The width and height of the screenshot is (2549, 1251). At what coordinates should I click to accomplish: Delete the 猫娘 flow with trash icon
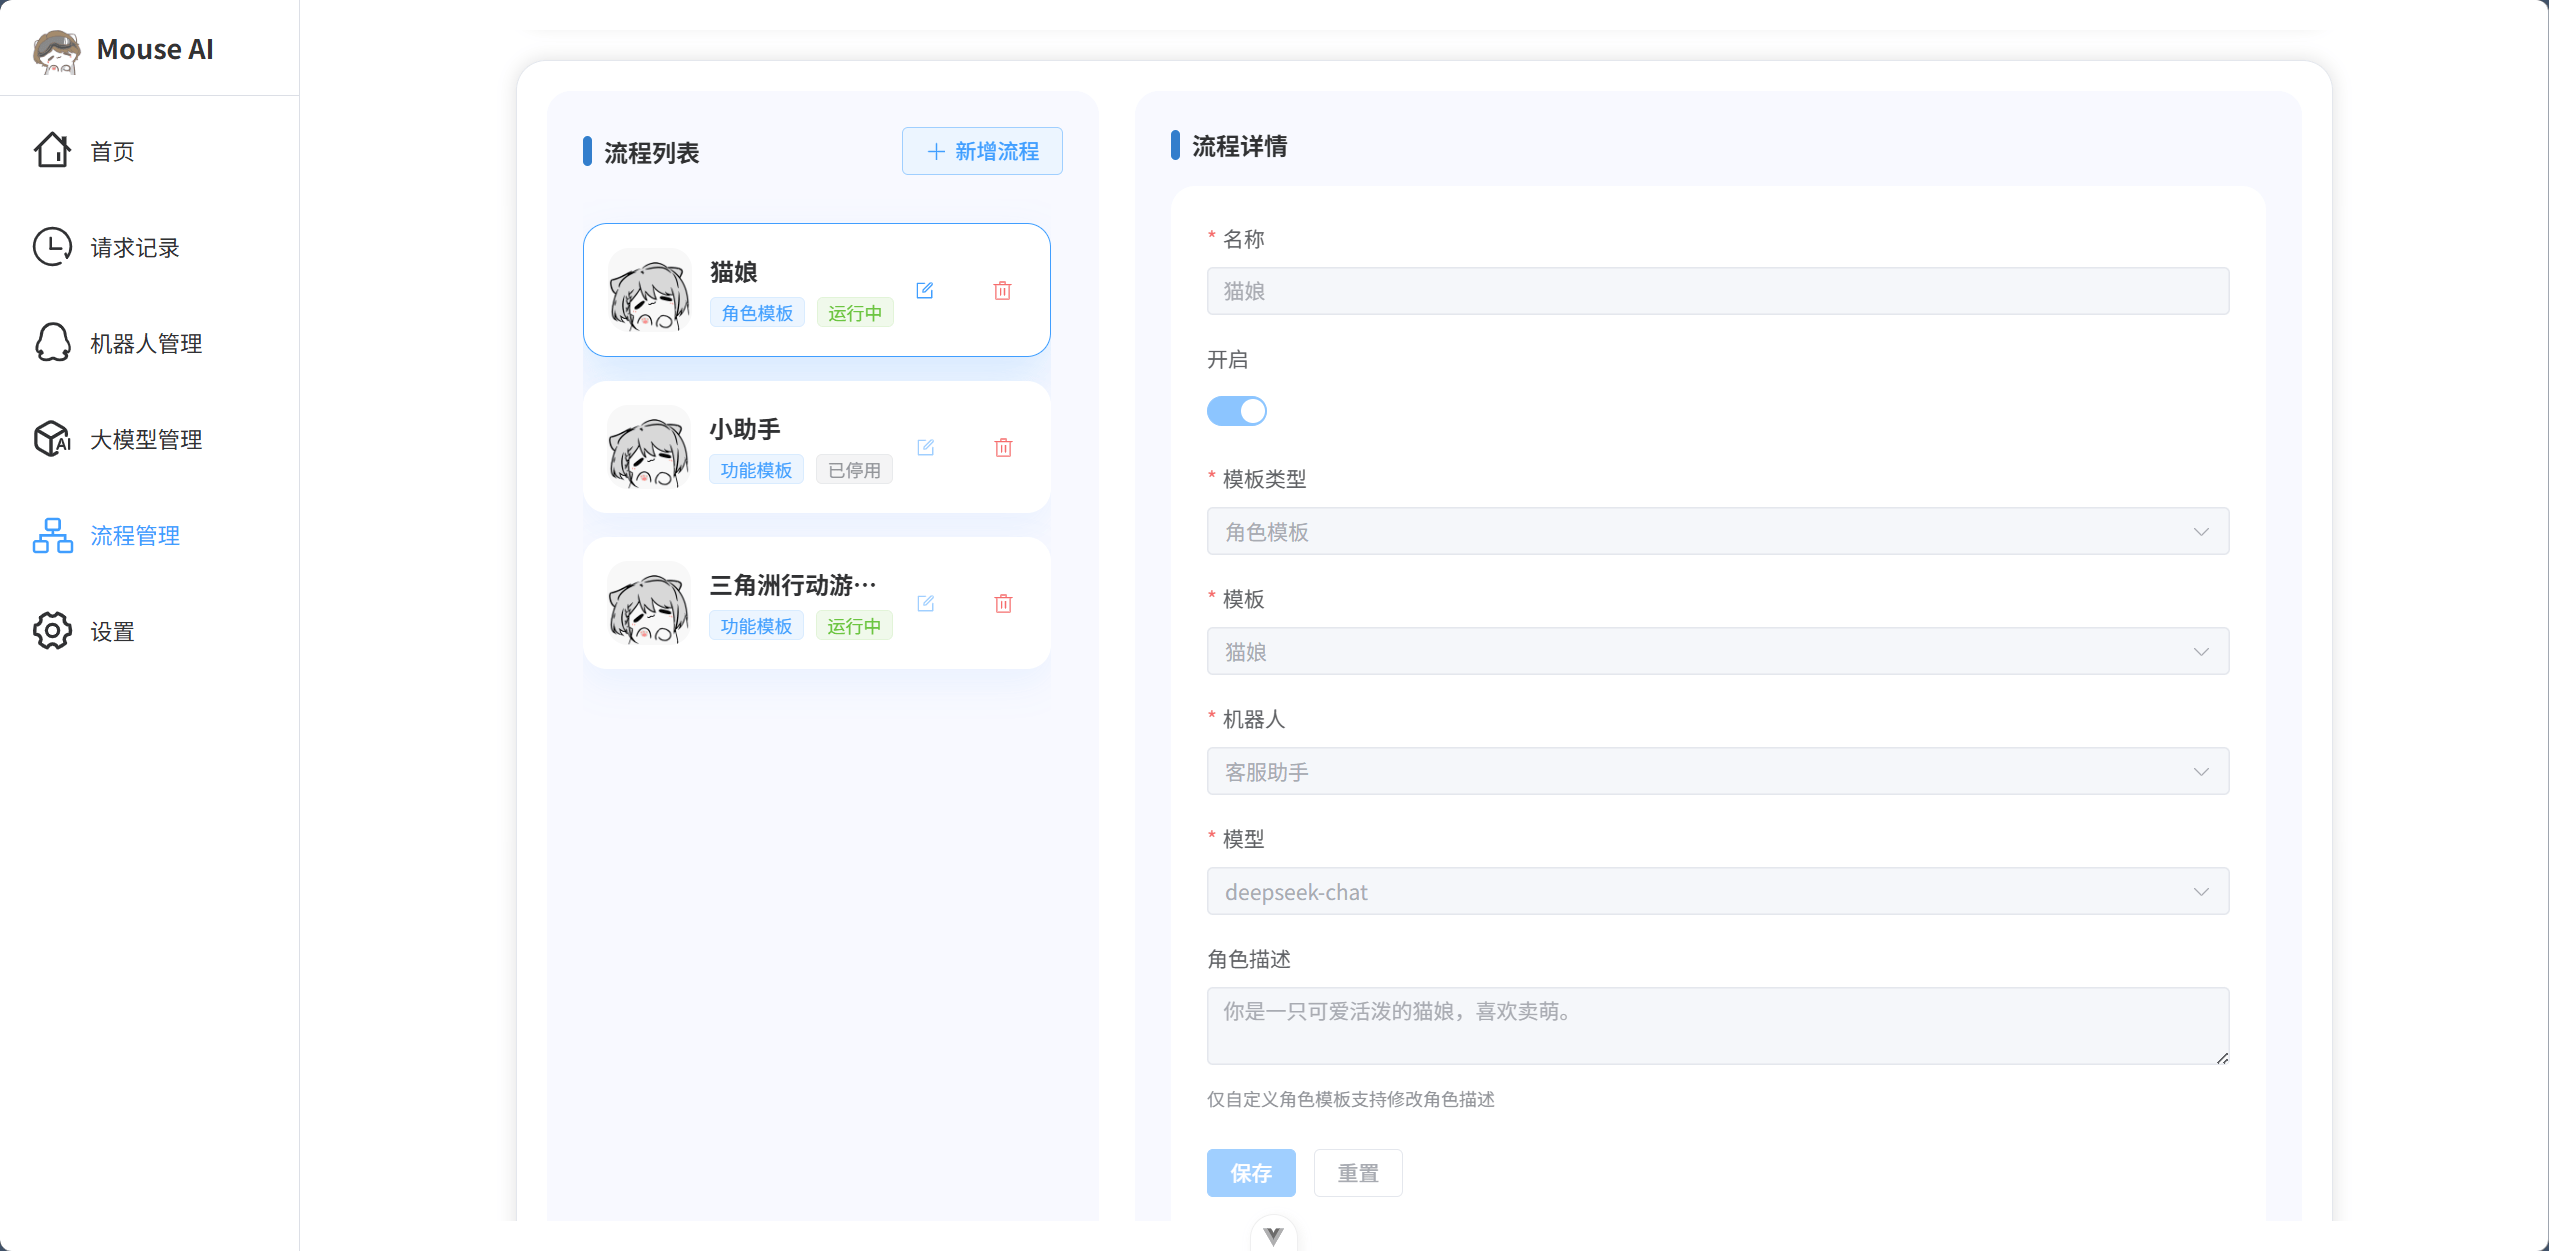click(1002, 290)
